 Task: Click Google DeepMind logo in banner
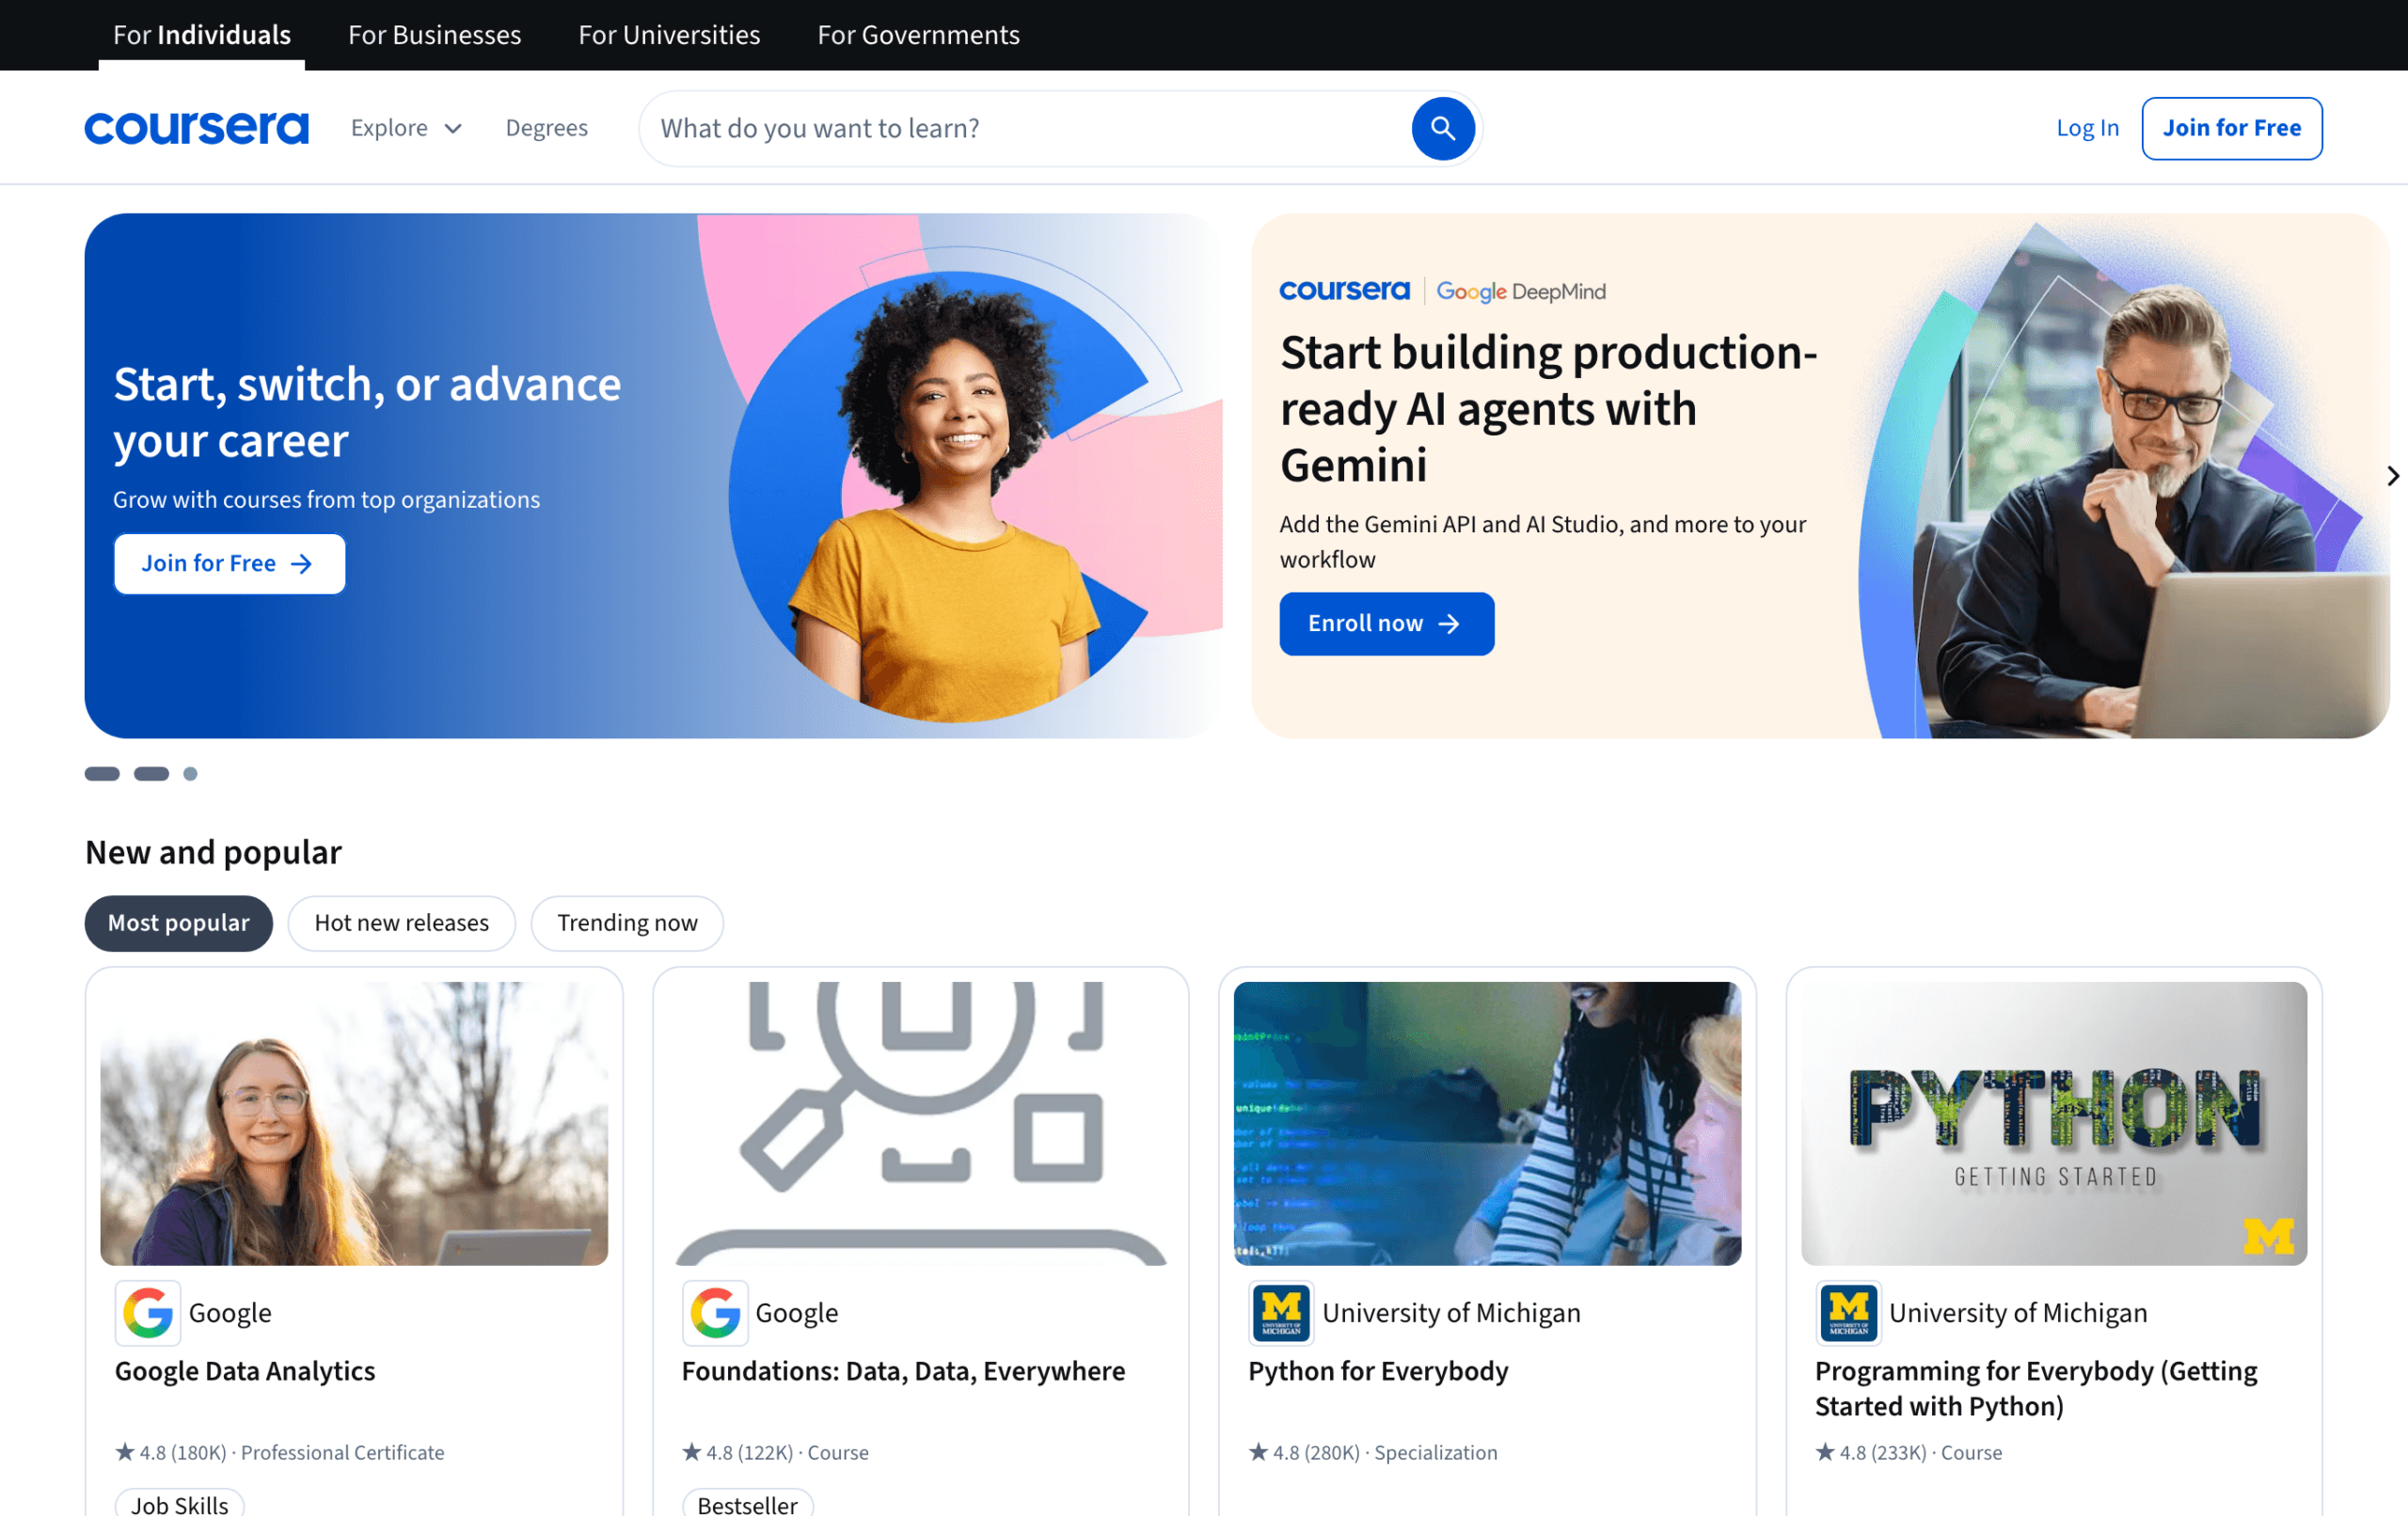pyautogui.click(x=1521, y=291)
